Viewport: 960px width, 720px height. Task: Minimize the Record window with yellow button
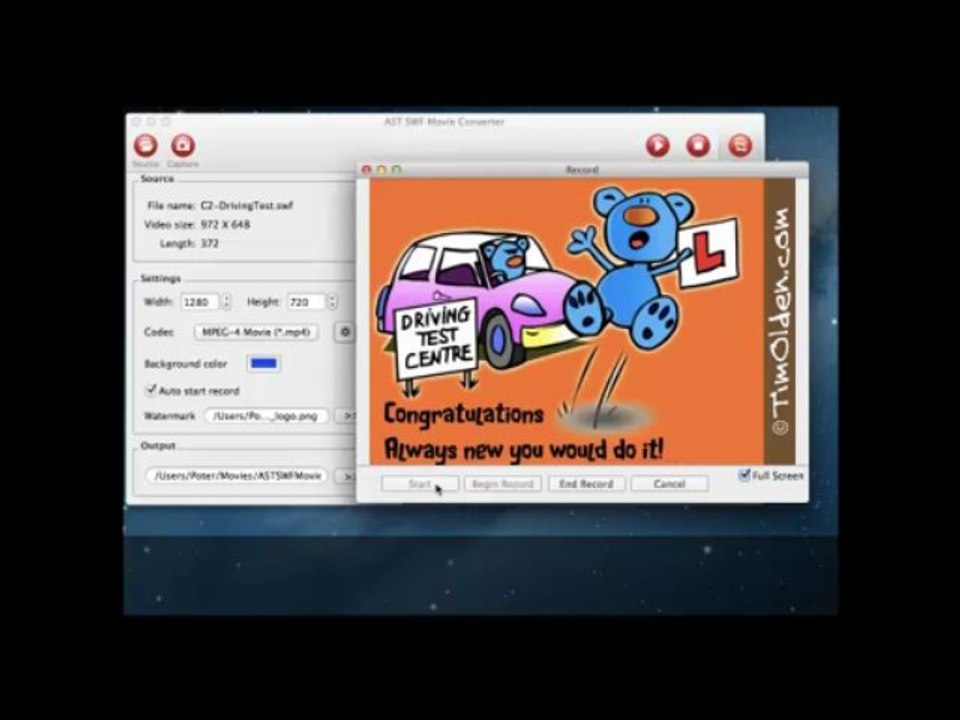click(381, 170)
